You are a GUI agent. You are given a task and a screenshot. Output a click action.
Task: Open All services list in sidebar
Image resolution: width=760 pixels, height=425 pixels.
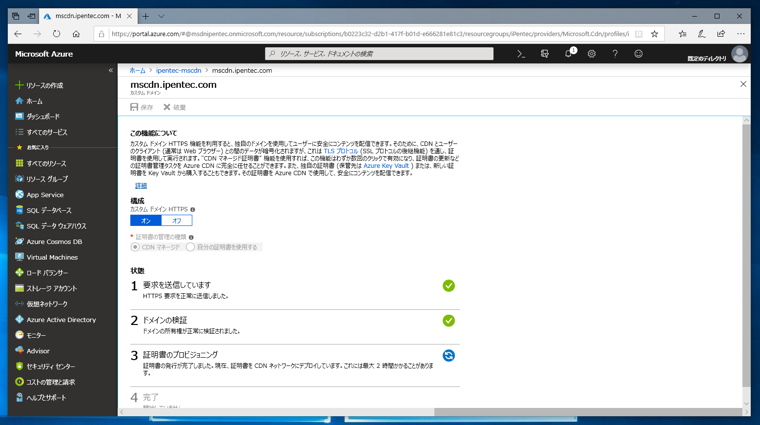click(x=42, y=132)
